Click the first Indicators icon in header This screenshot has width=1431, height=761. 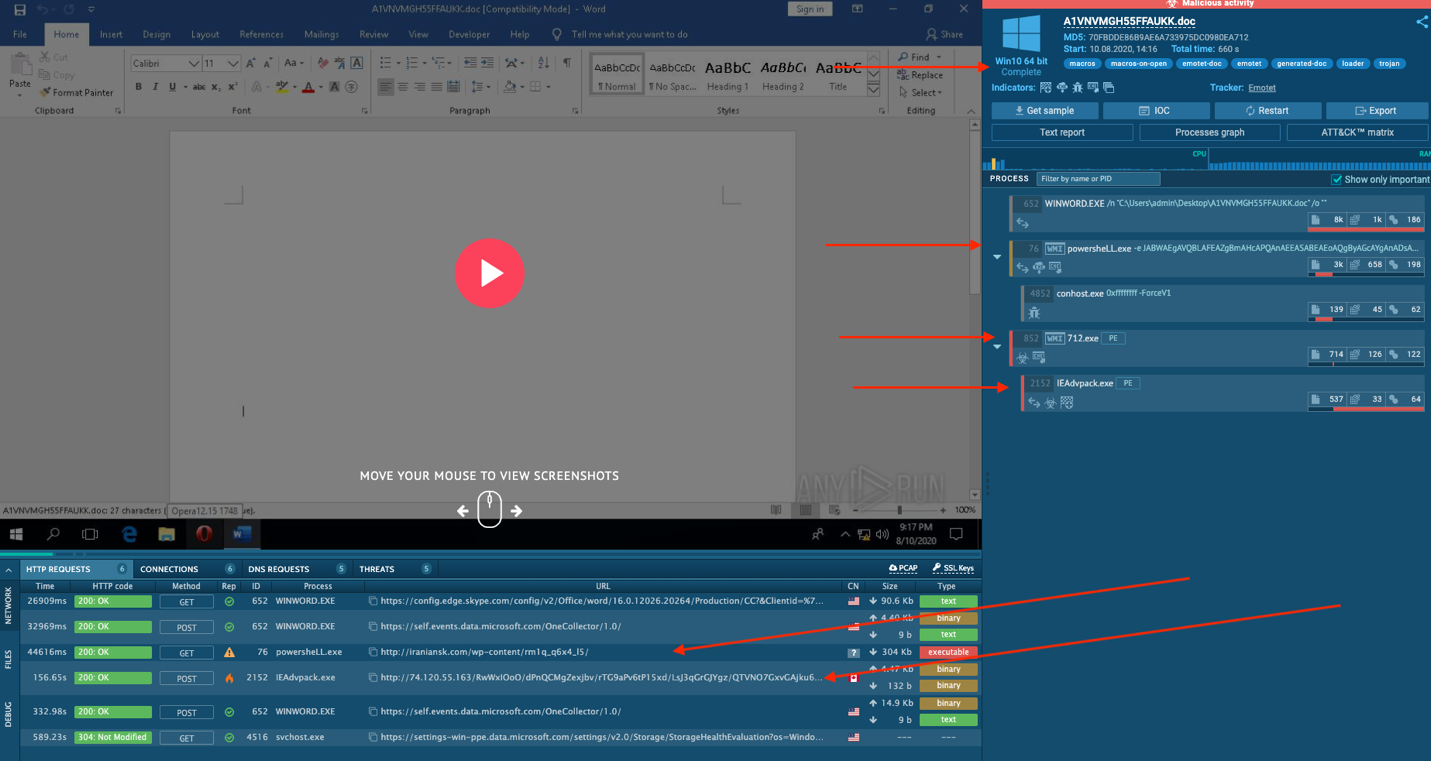pyautogui.click(x=1046, y=88)
